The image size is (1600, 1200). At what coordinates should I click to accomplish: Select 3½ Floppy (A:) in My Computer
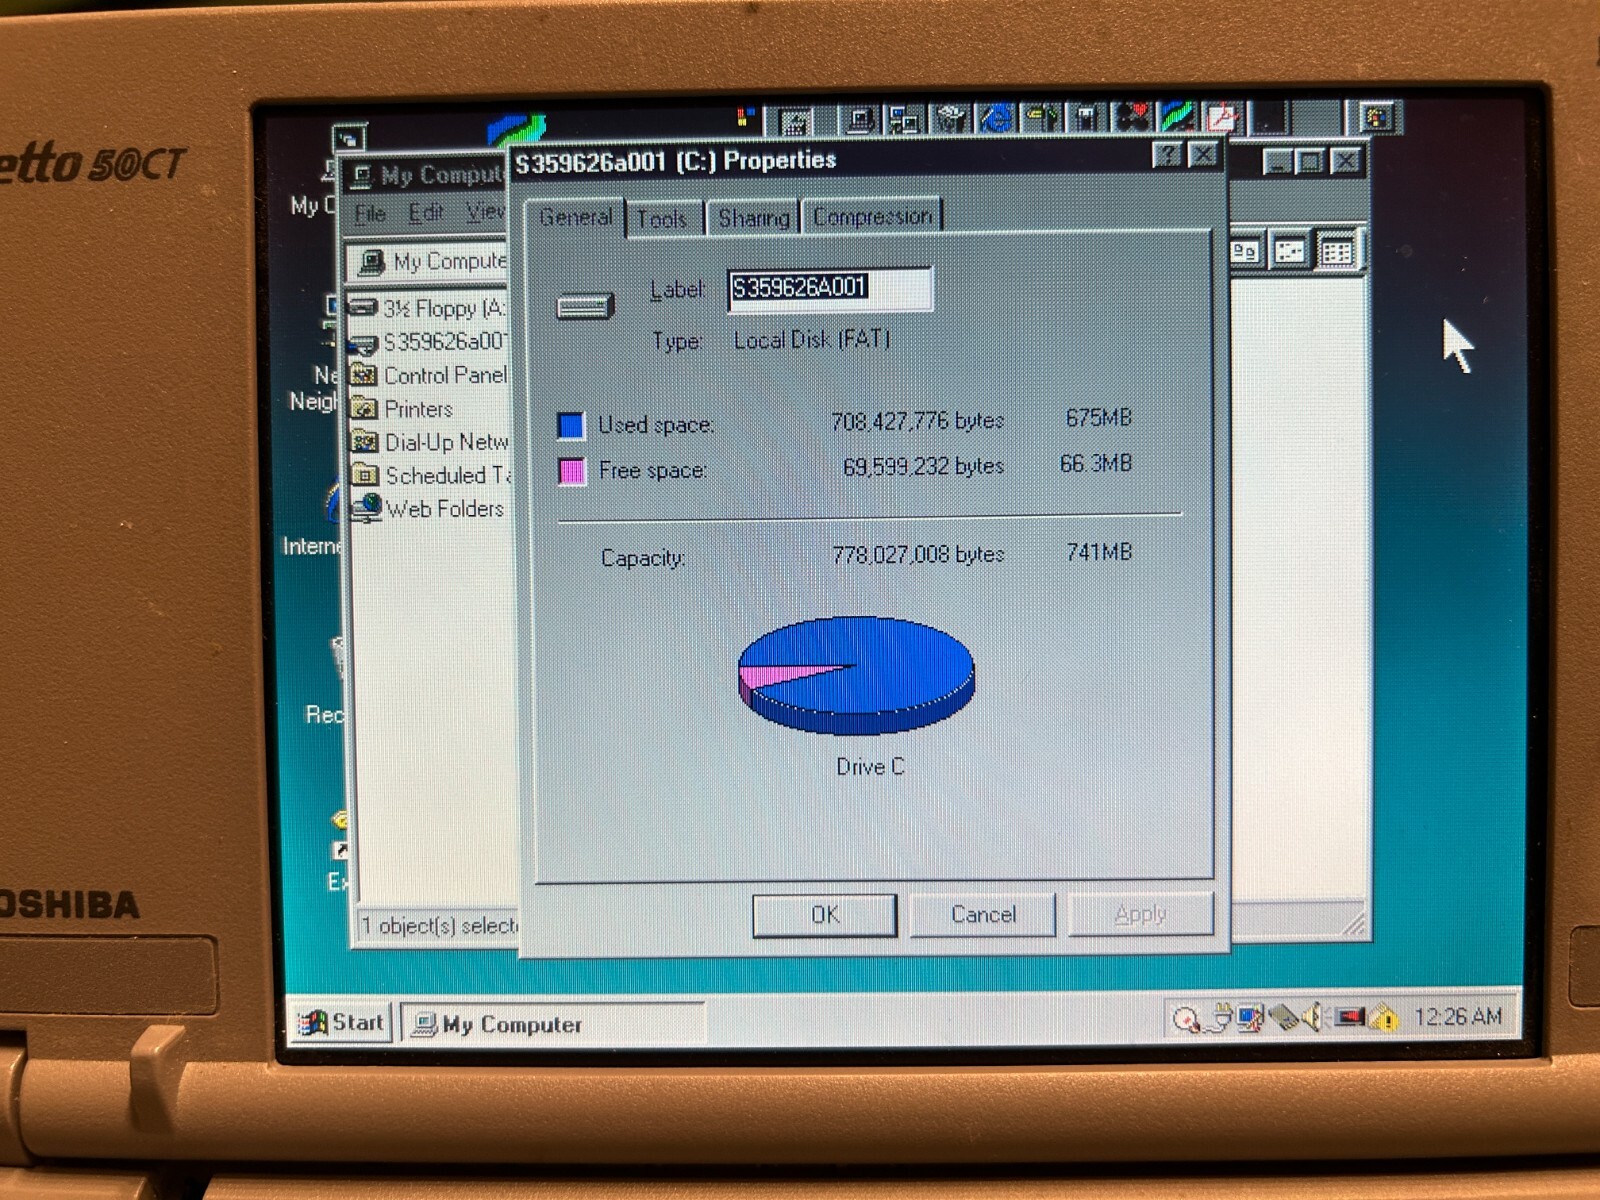tap(429, 308)
